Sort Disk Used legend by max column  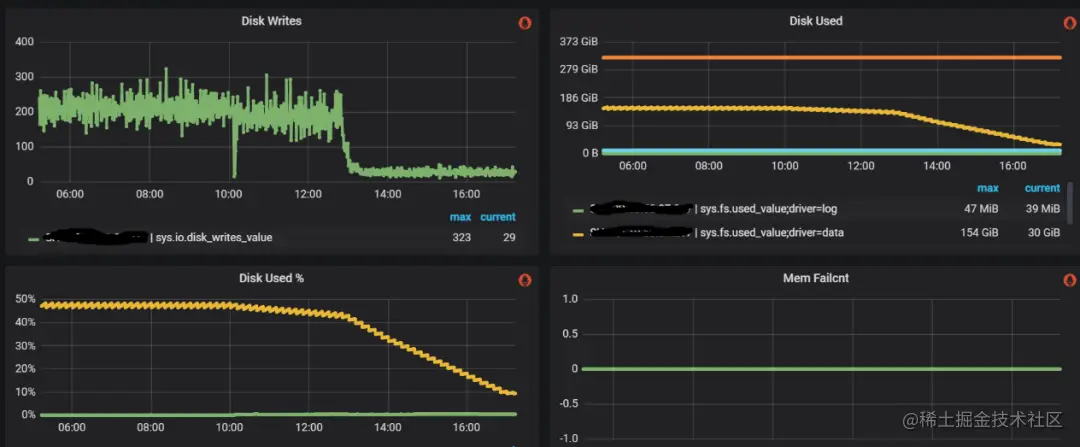(988, 188)
